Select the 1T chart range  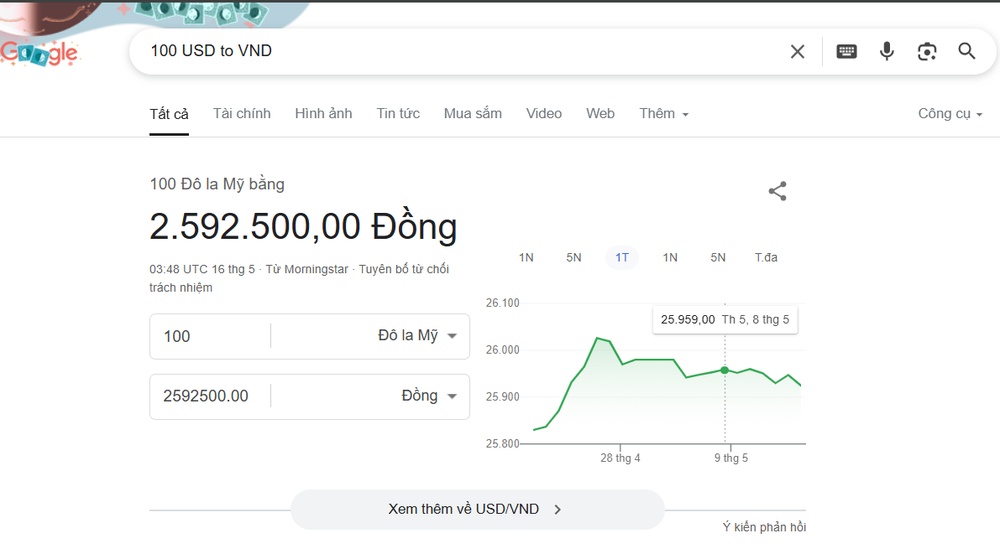[x=622, y=258]
